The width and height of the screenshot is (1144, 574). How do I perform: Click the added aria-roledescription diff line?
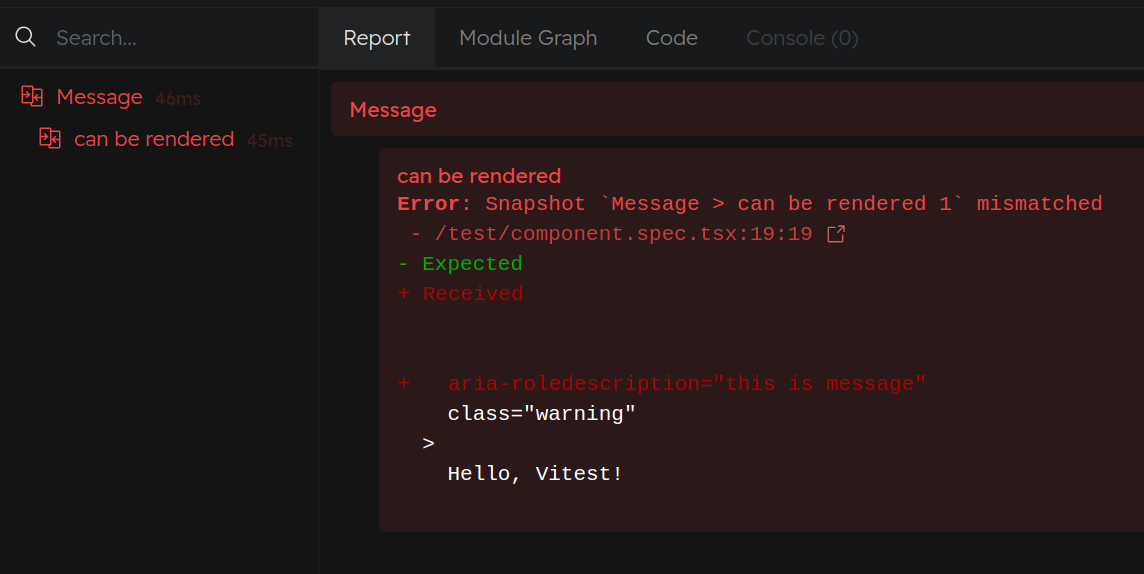[x=662, y=384]
